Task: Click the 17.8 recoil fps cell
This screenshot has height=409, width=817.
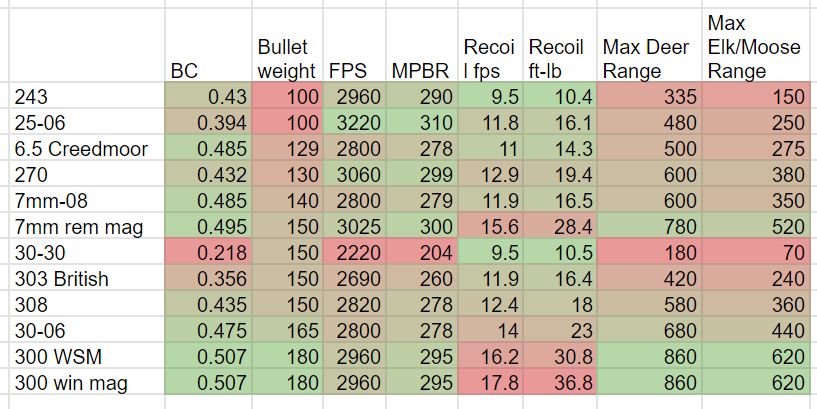Action: pos(491,383)
